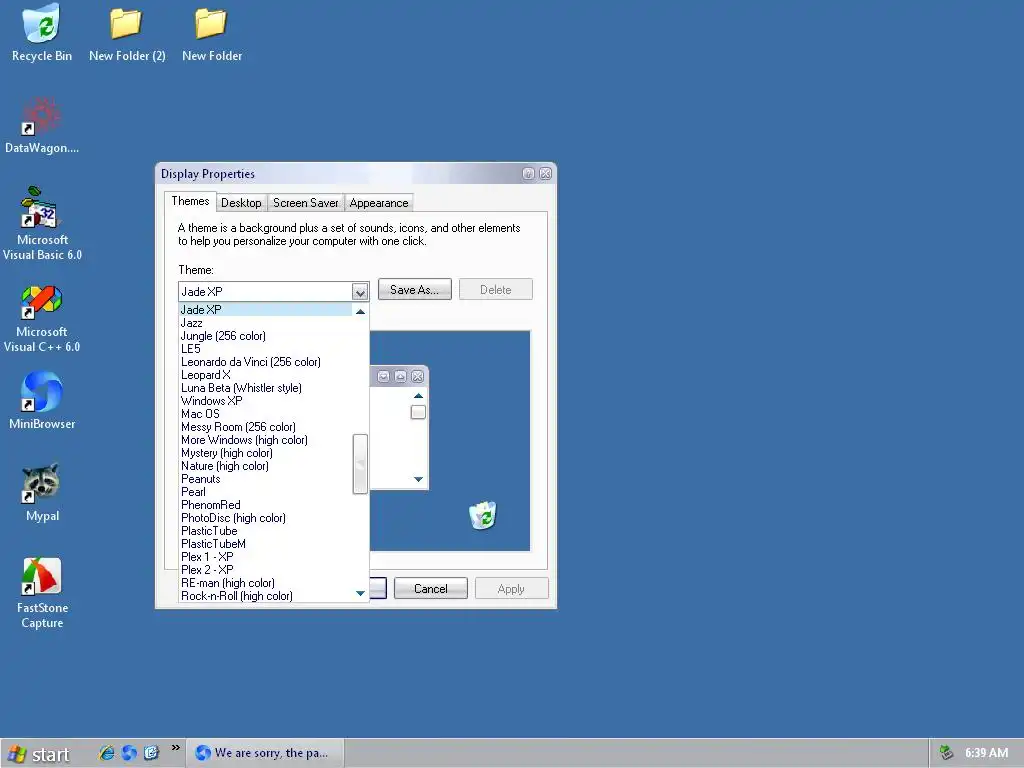Select Rock-n-Roll (high color) theme
The image size is (1024, 768).
[x=265, y=596]
